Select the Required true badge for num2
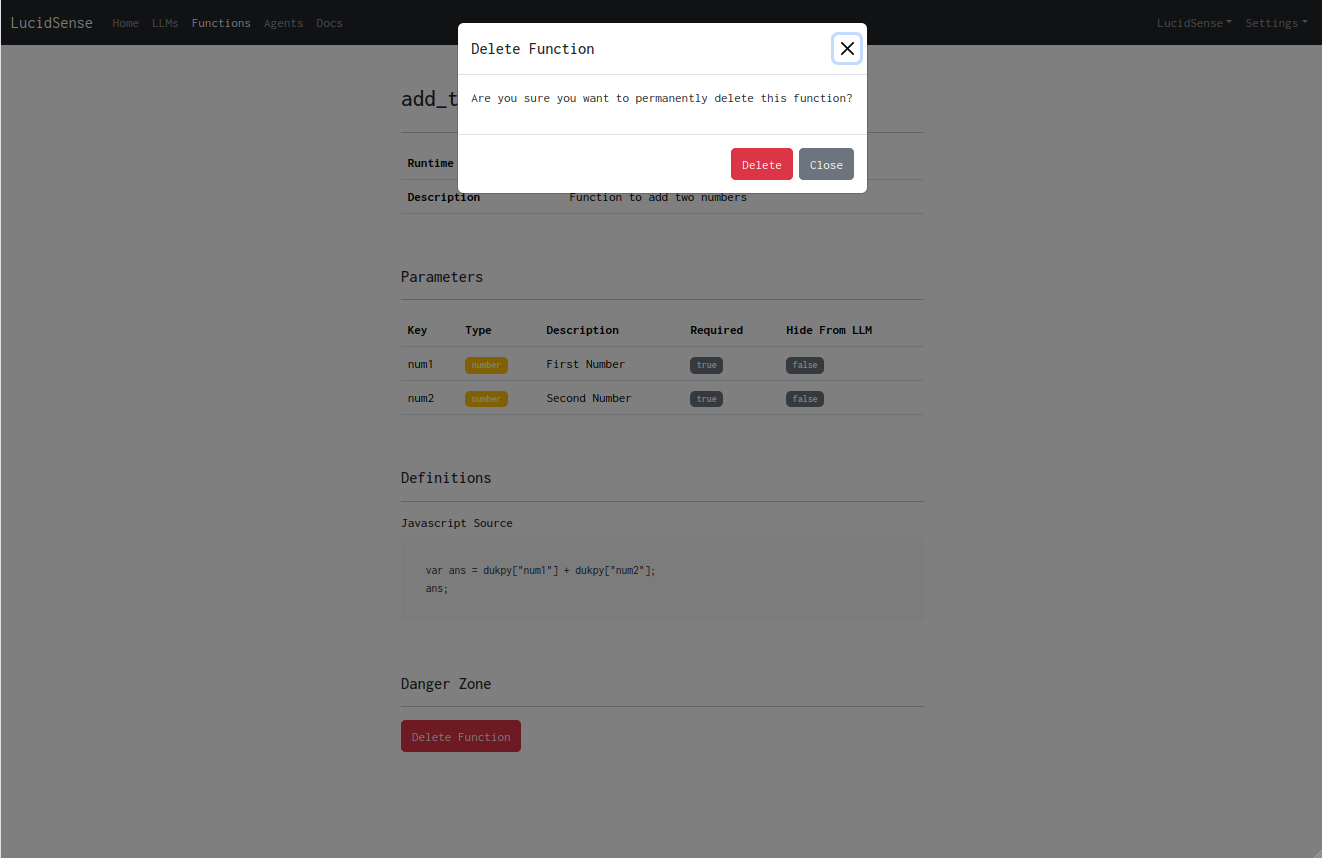The image size is (1322, 858). (706, 399)
